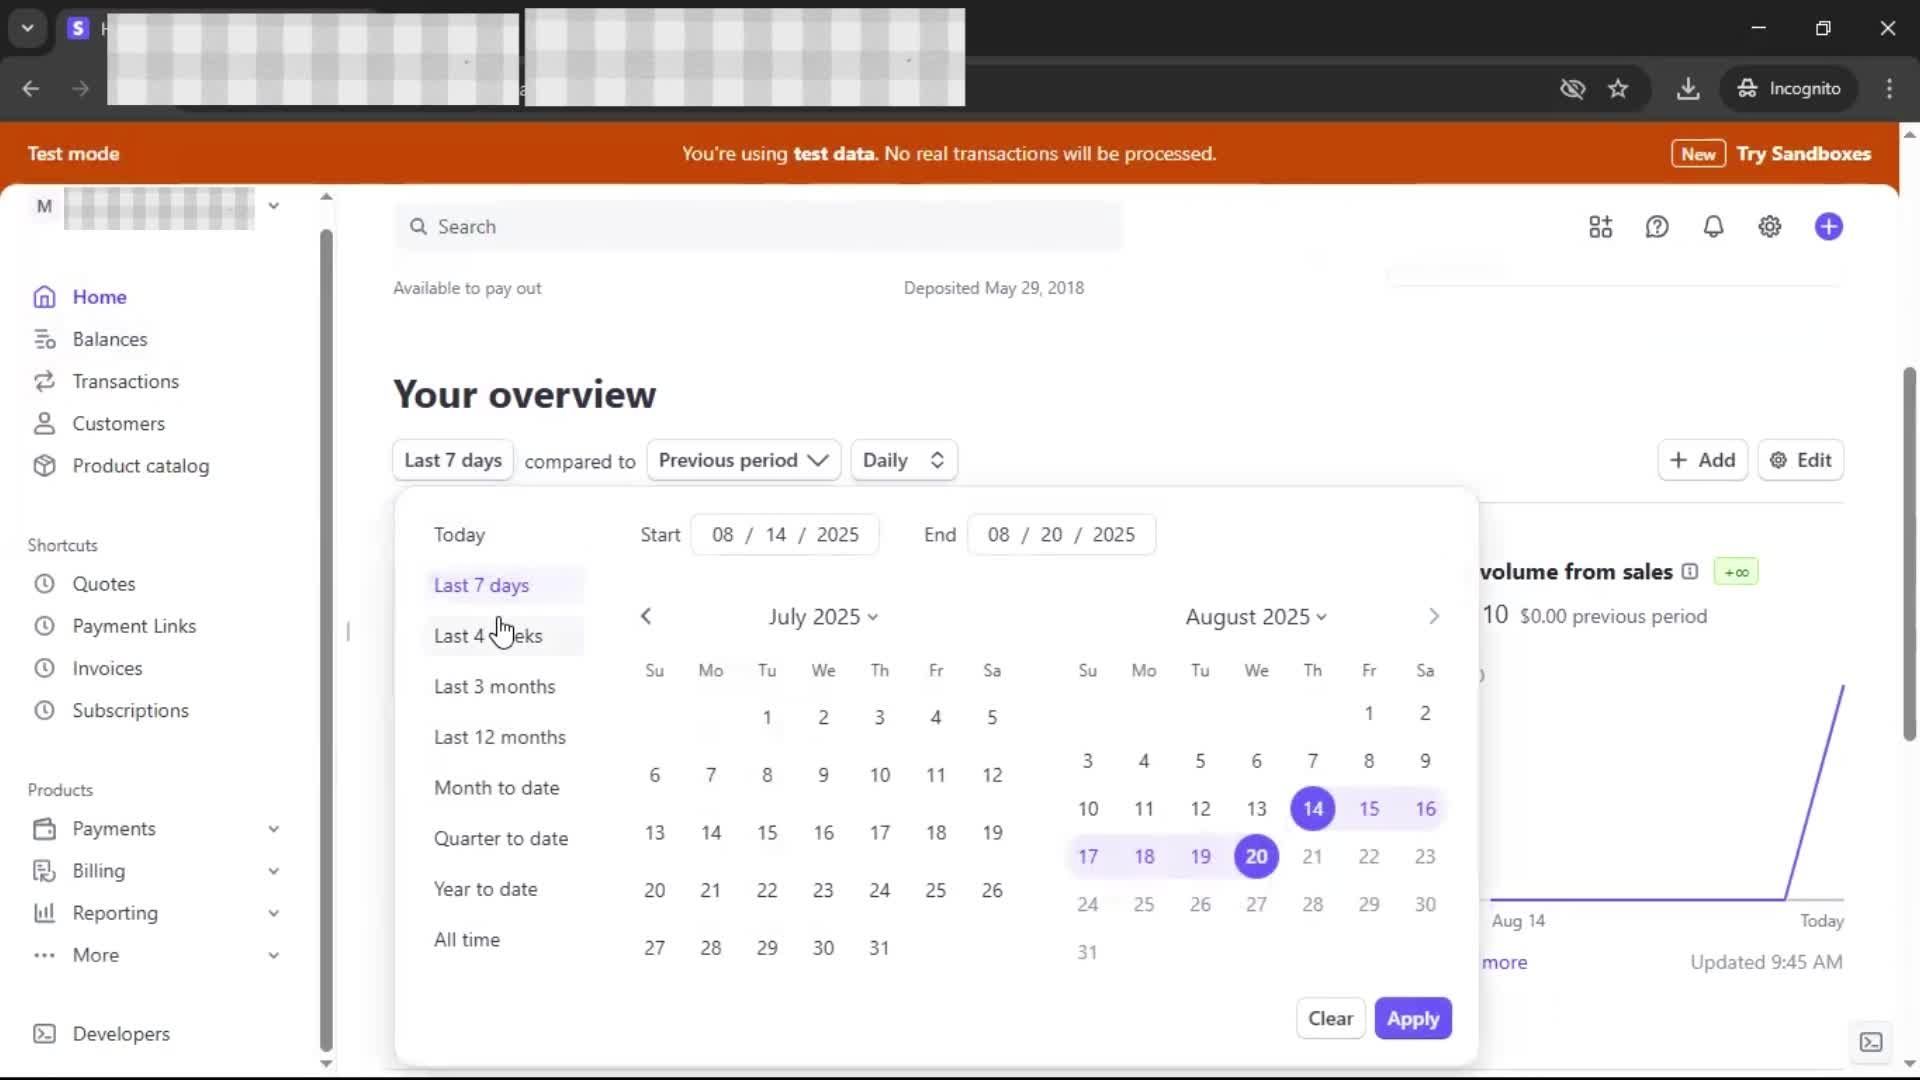Select August 21 in the calendar
The width and height of the screenshot is (1920, 1080).
(x=1312, y=857)
